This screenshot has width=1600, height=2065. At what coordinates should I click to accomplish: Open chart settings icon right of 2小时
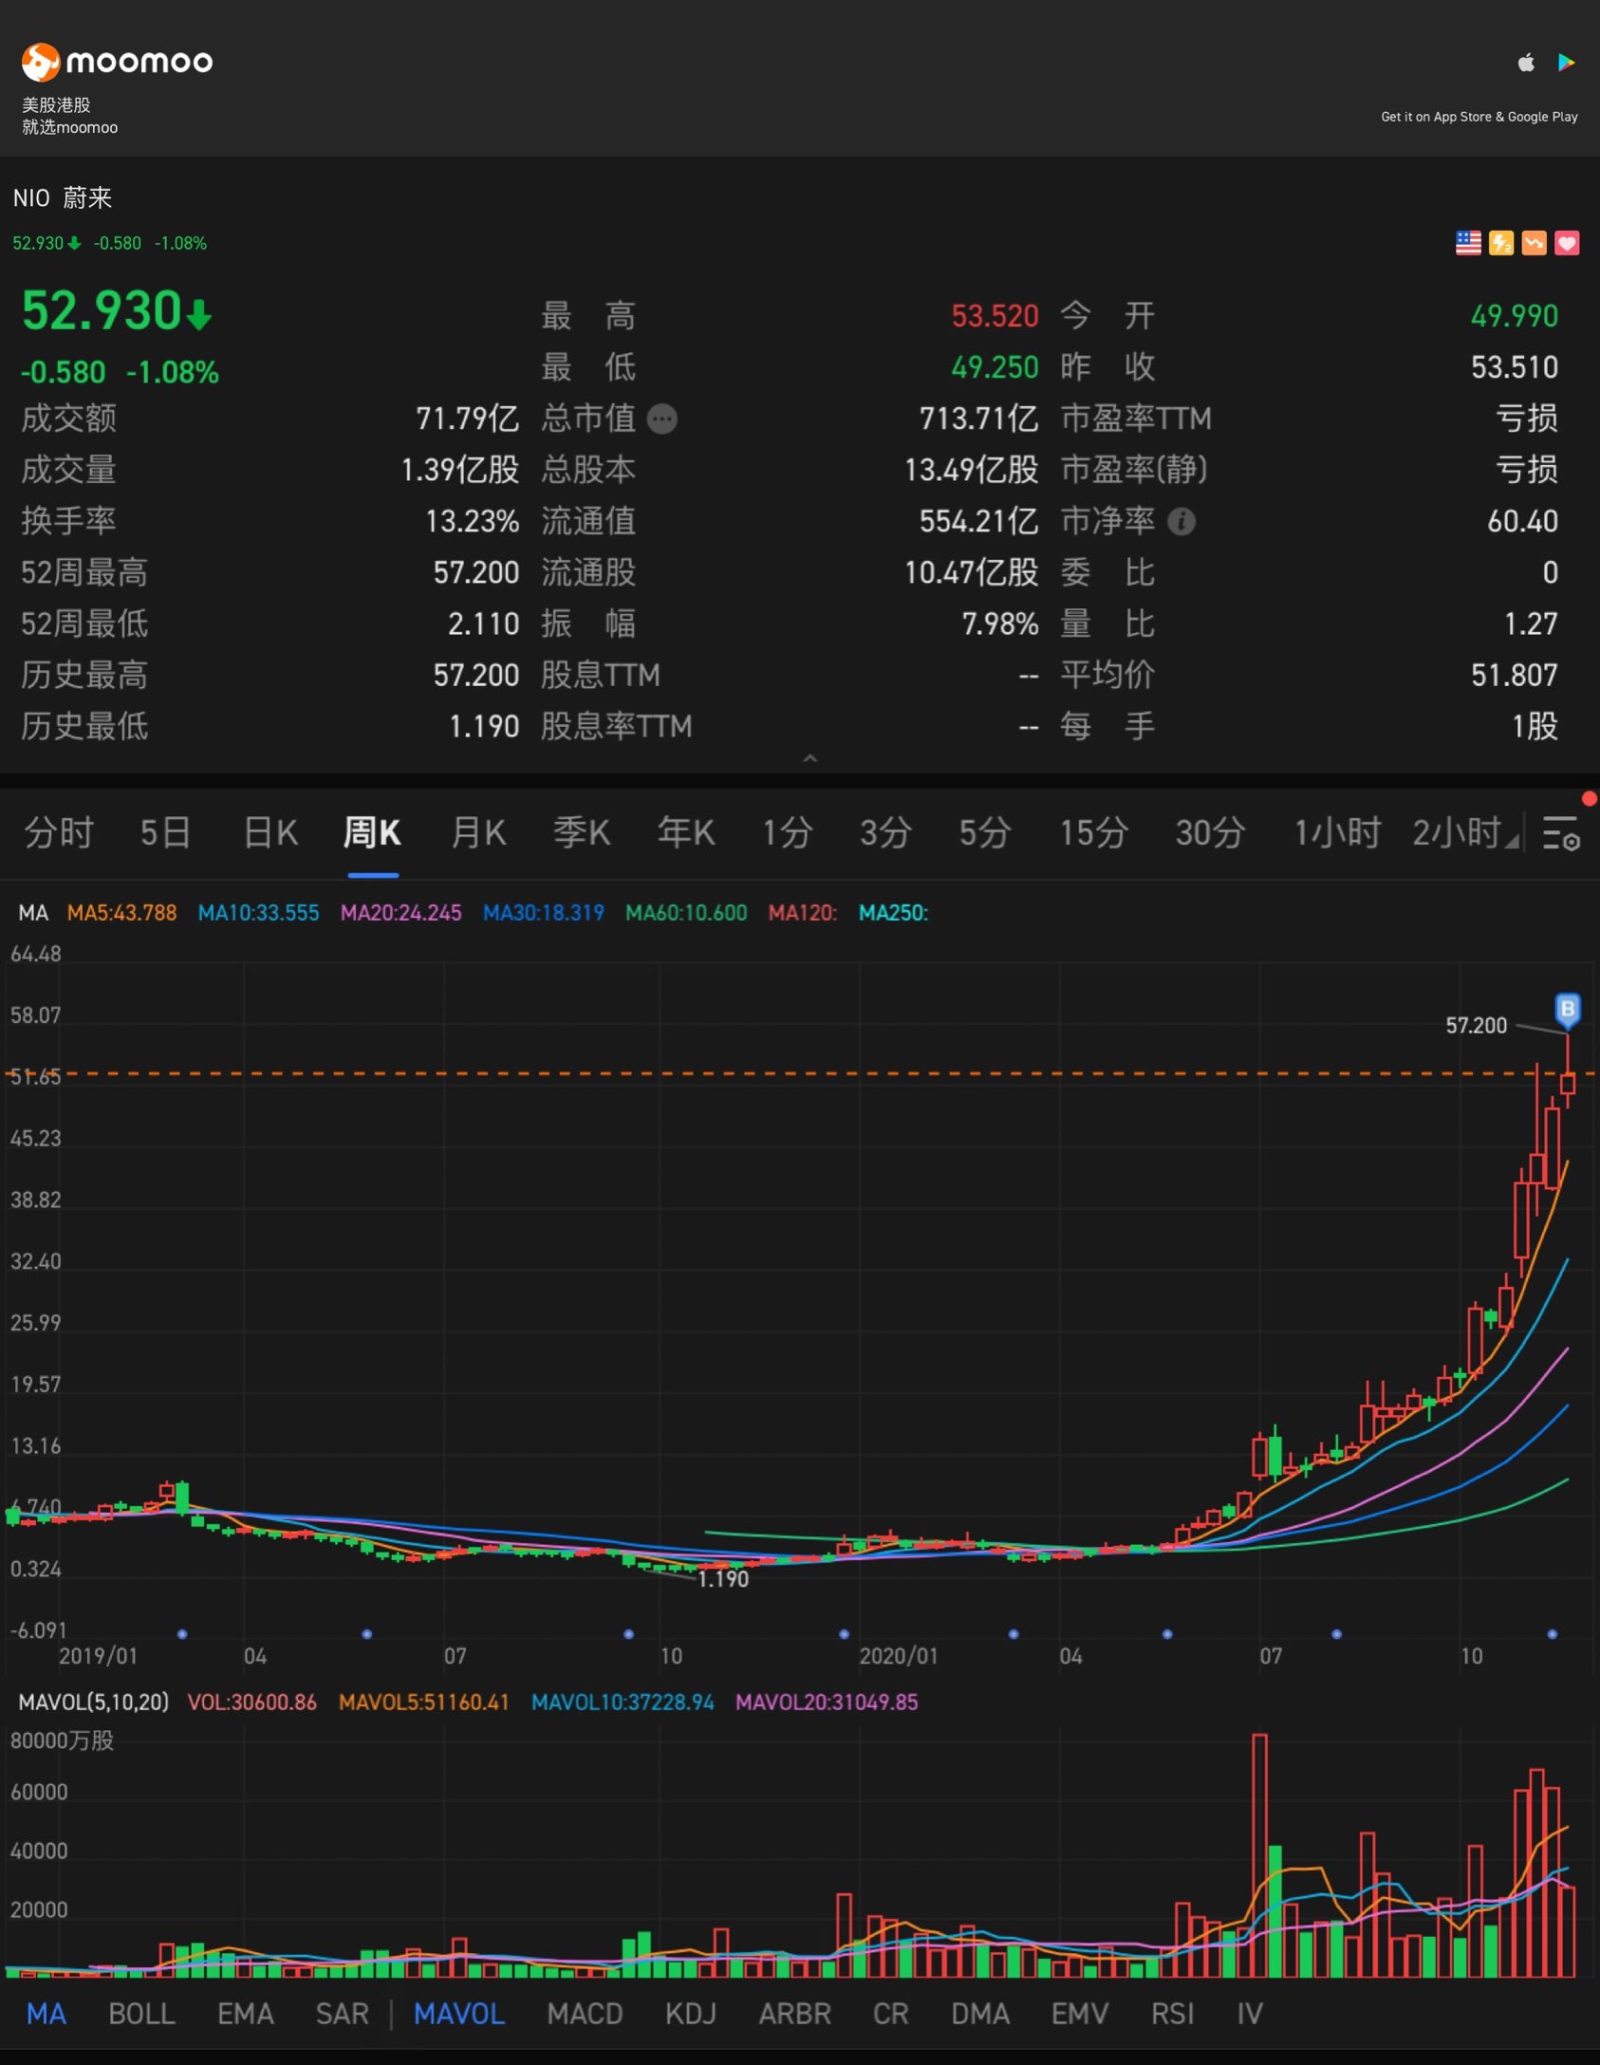(1561, 832)
